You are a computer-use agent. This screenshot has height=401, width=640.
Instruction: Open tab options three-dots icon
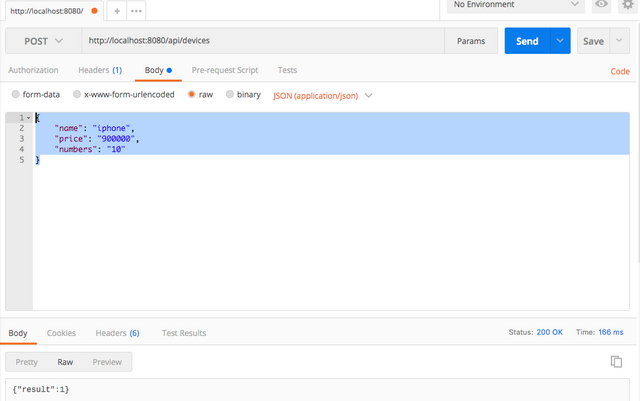point(136,11)
